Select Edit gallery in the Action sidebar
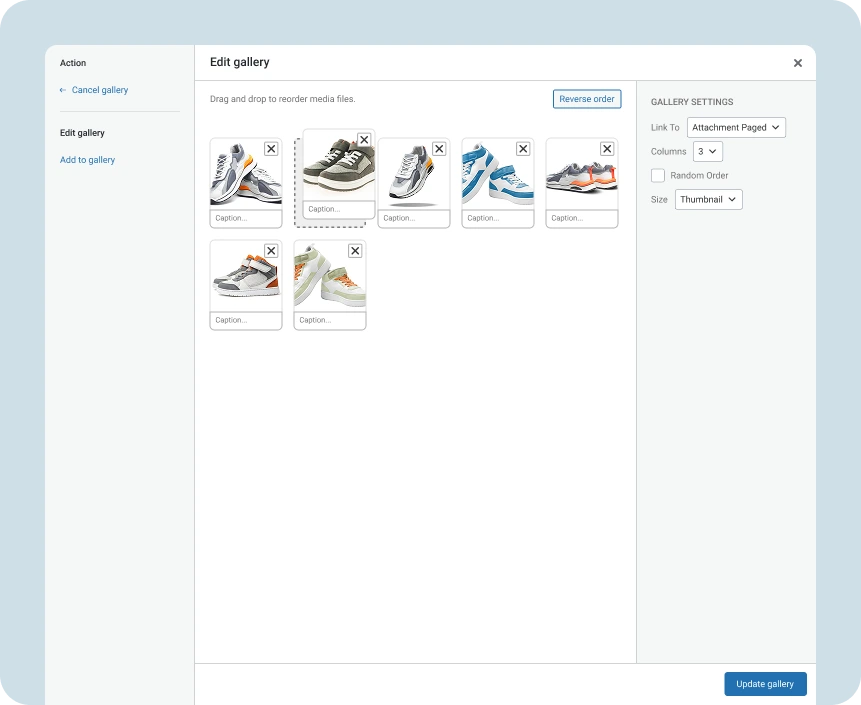Image resolution: width=861 pixels, height=705 pixels. [x=82, y=133]
